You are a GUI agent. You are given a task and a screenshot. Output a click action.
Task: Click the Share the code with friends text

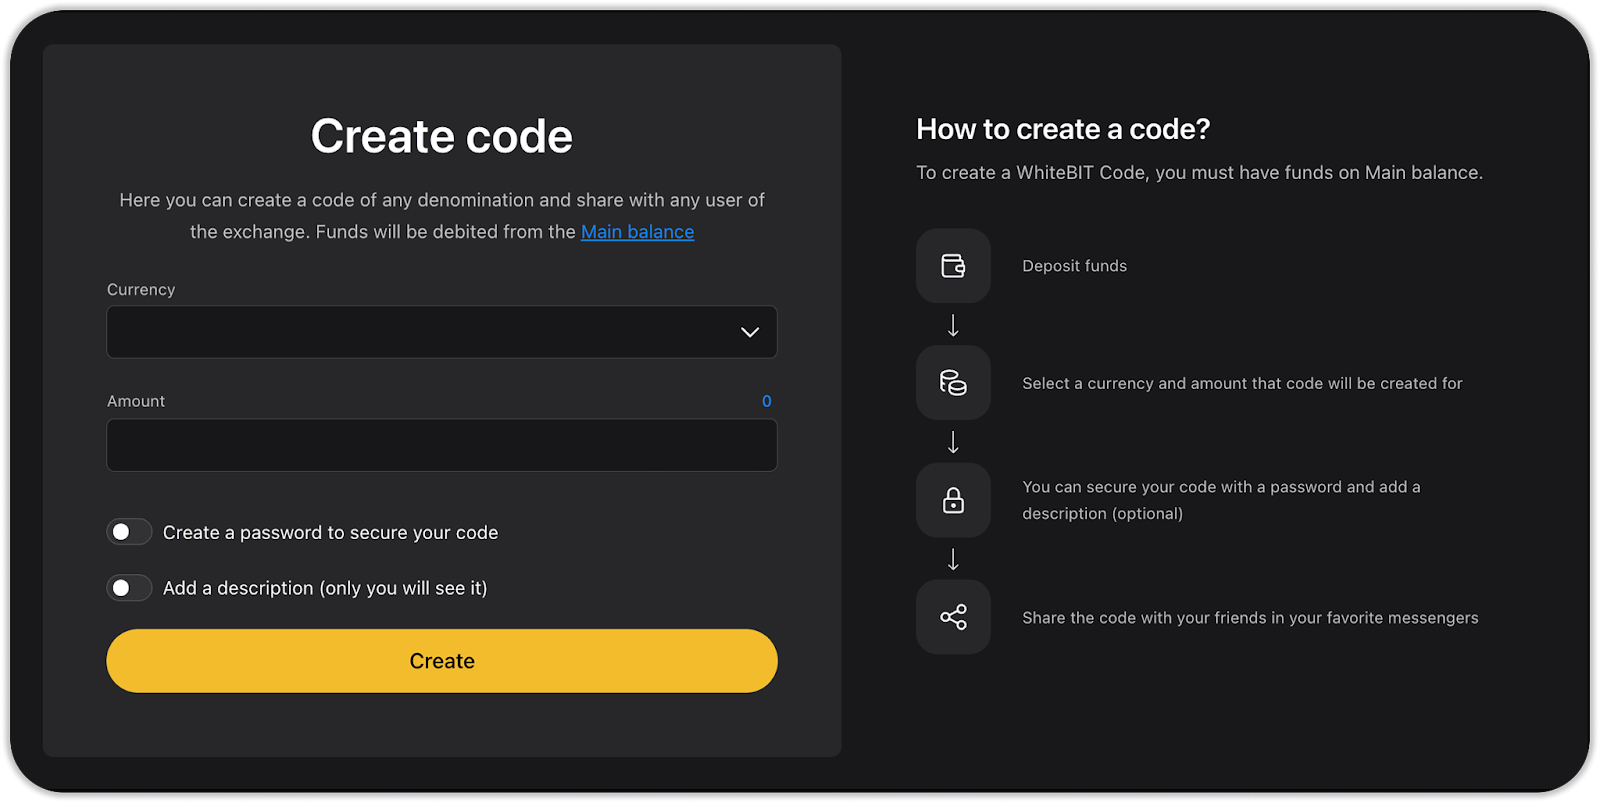pos(1249,618)
